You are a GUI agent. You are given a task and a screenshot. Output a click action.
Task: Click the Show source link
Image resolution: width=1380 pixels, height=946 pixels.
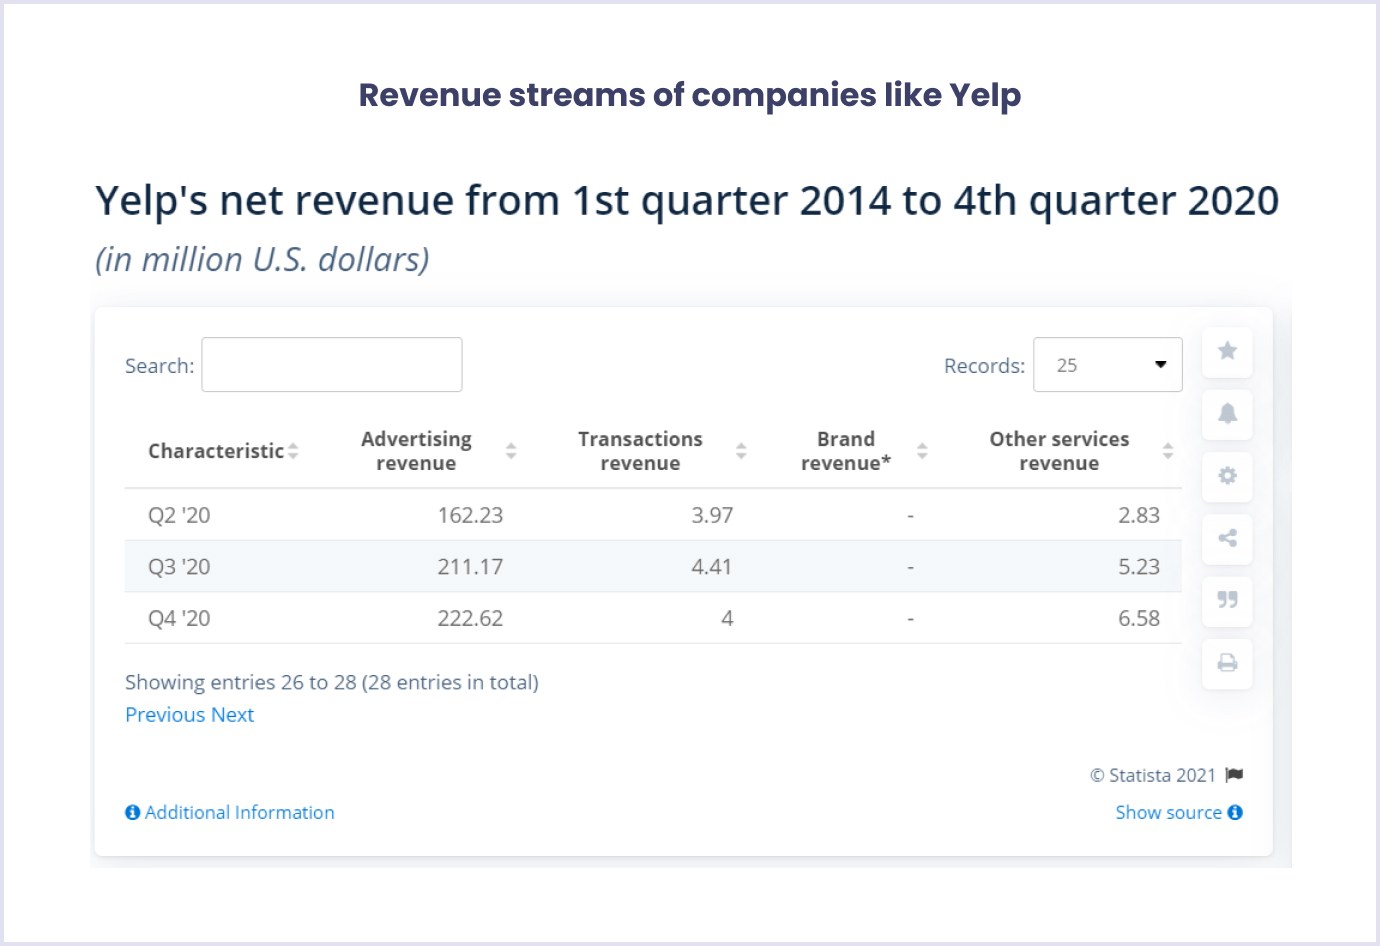pos(1168,812)
